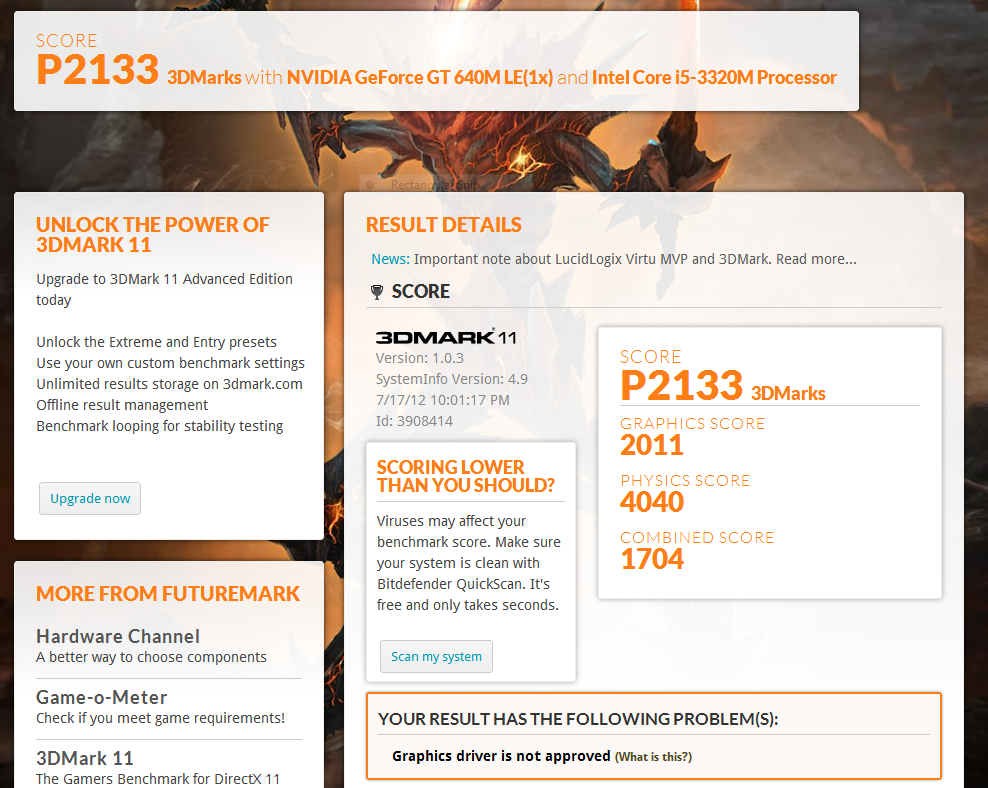Open the 3DMark 11 Futuremark link
The width and height of the screenshot is (988, 788).
click(x=84, y=758)
